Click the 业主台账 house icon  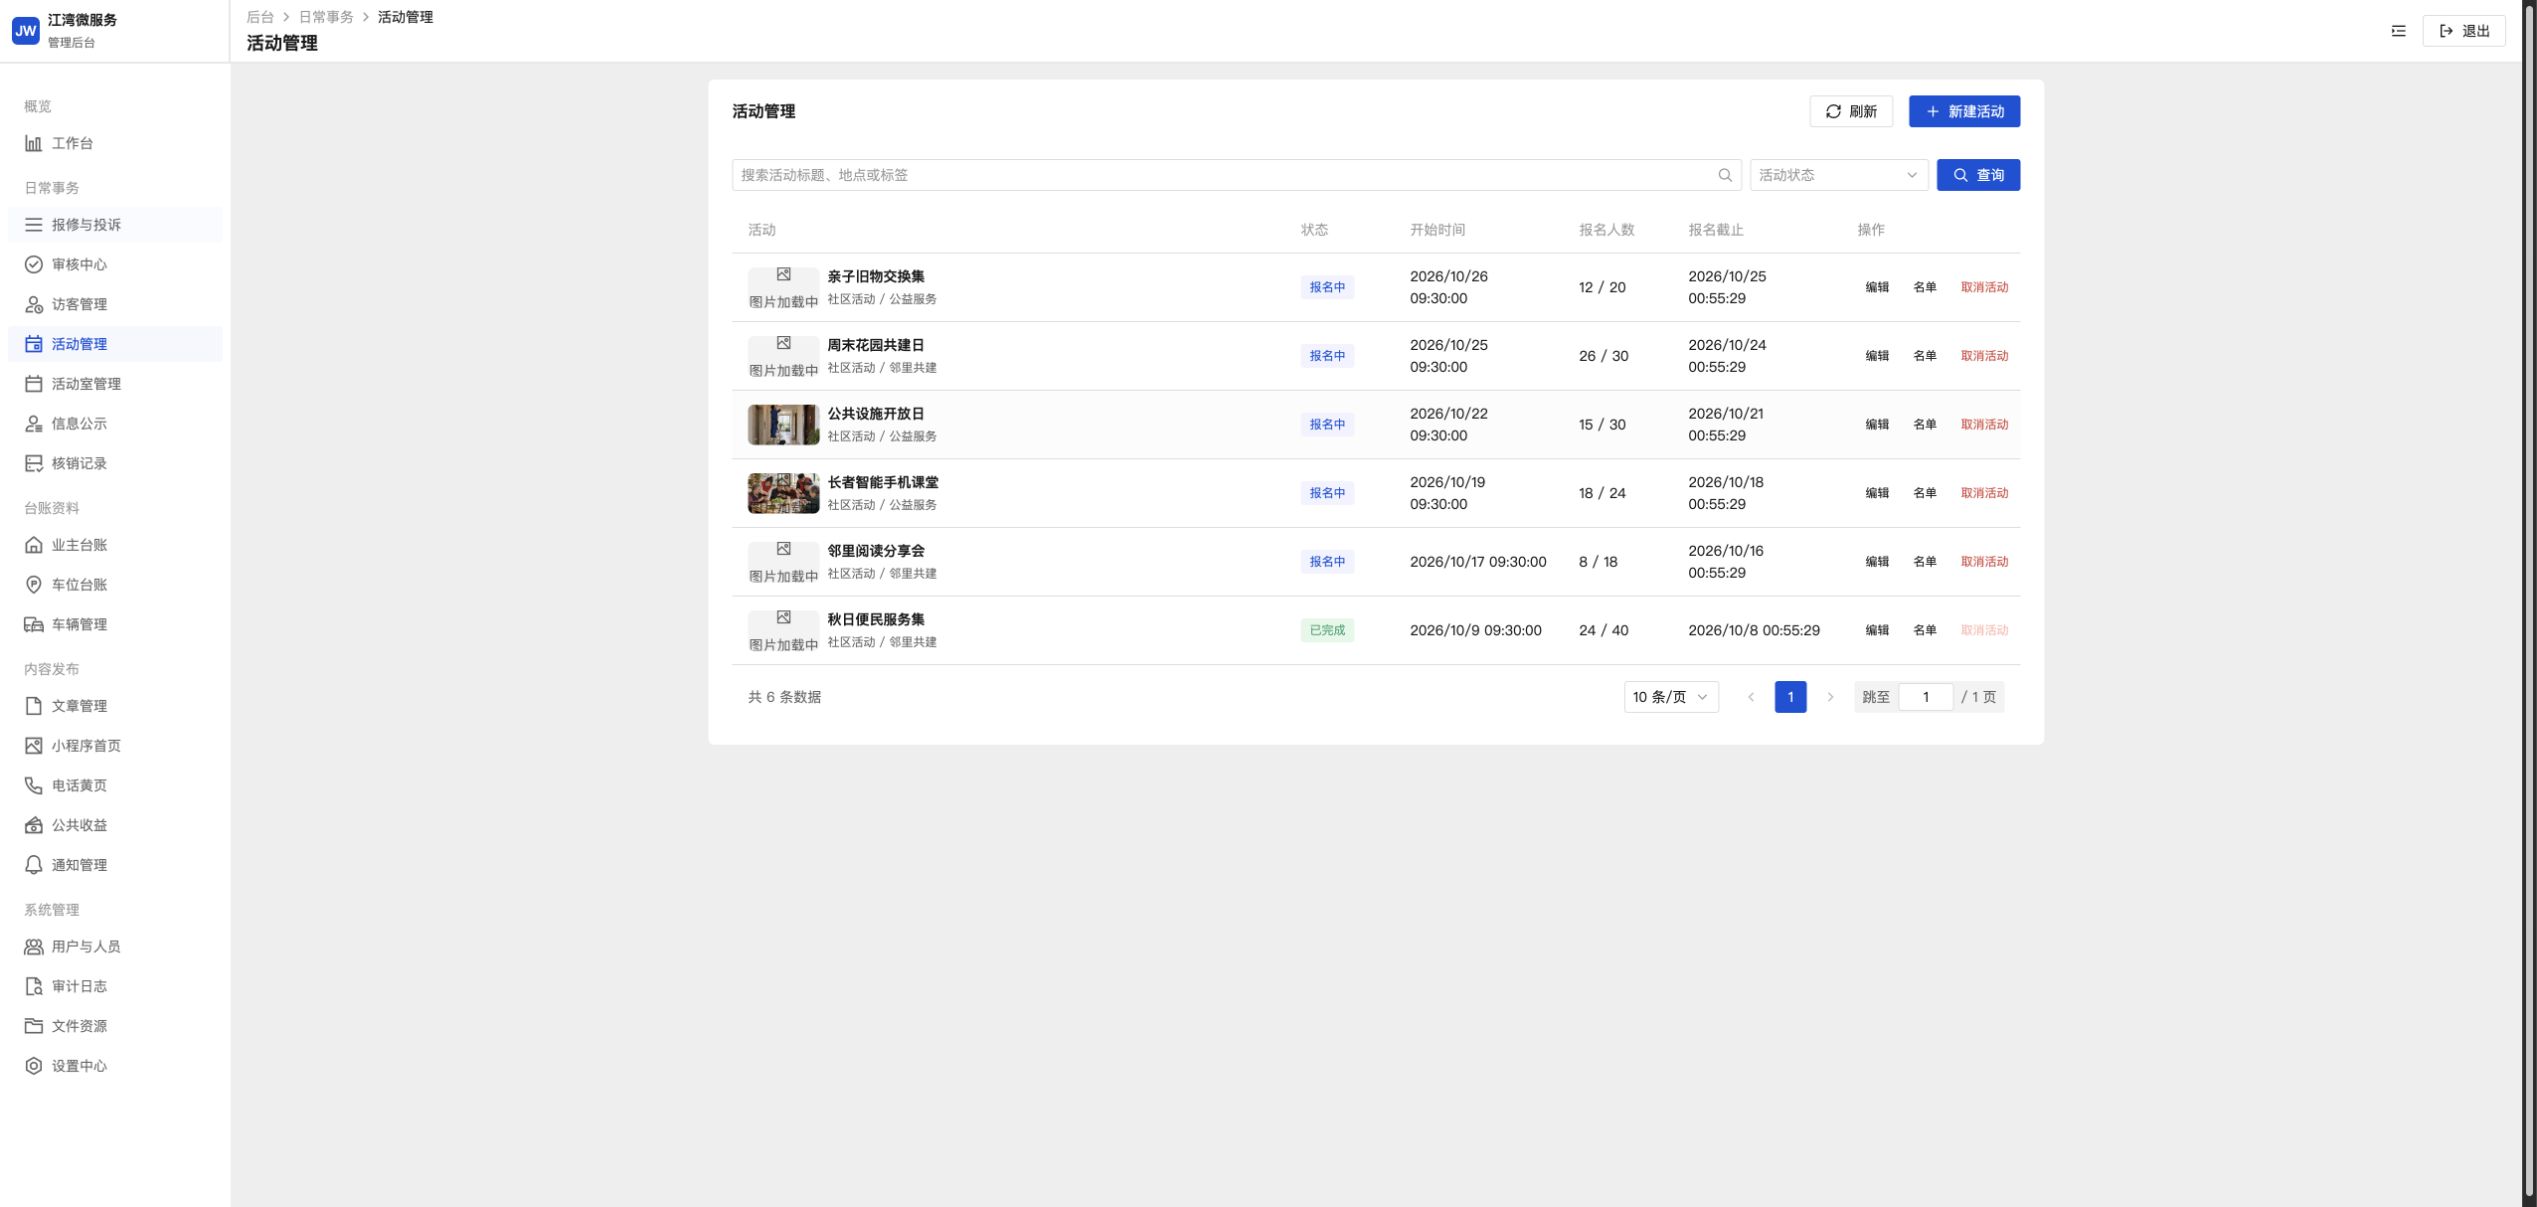[33, 545]
